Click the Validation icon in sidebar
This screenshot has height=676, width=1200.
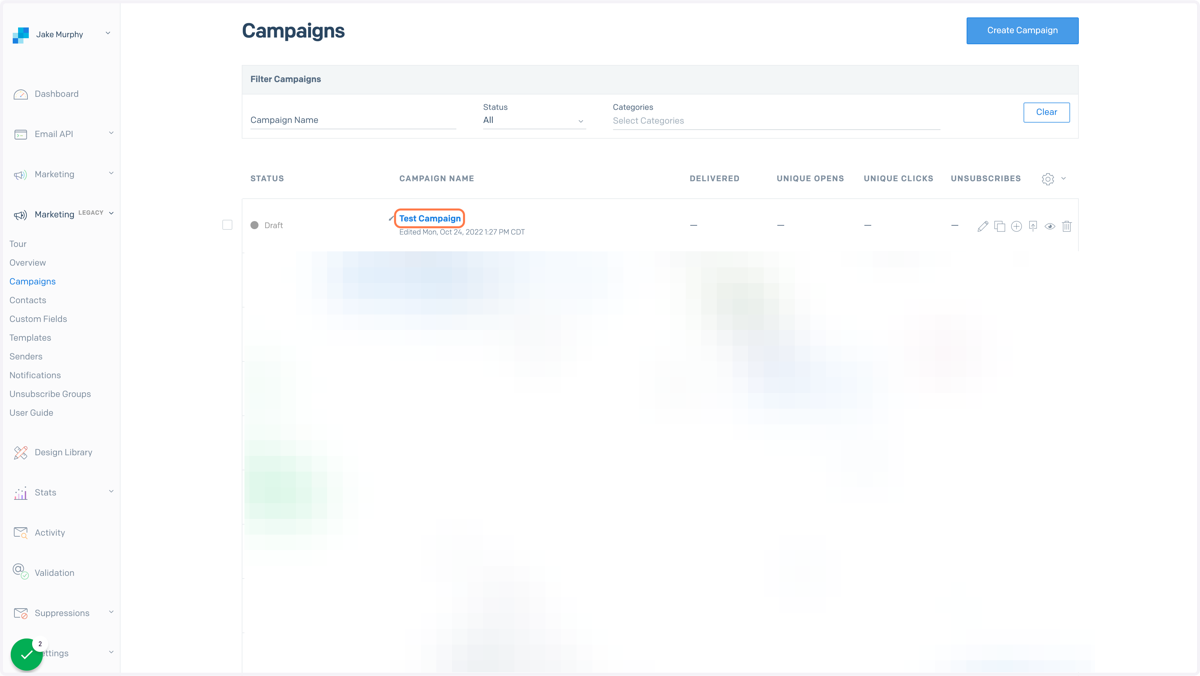point(20,572)
